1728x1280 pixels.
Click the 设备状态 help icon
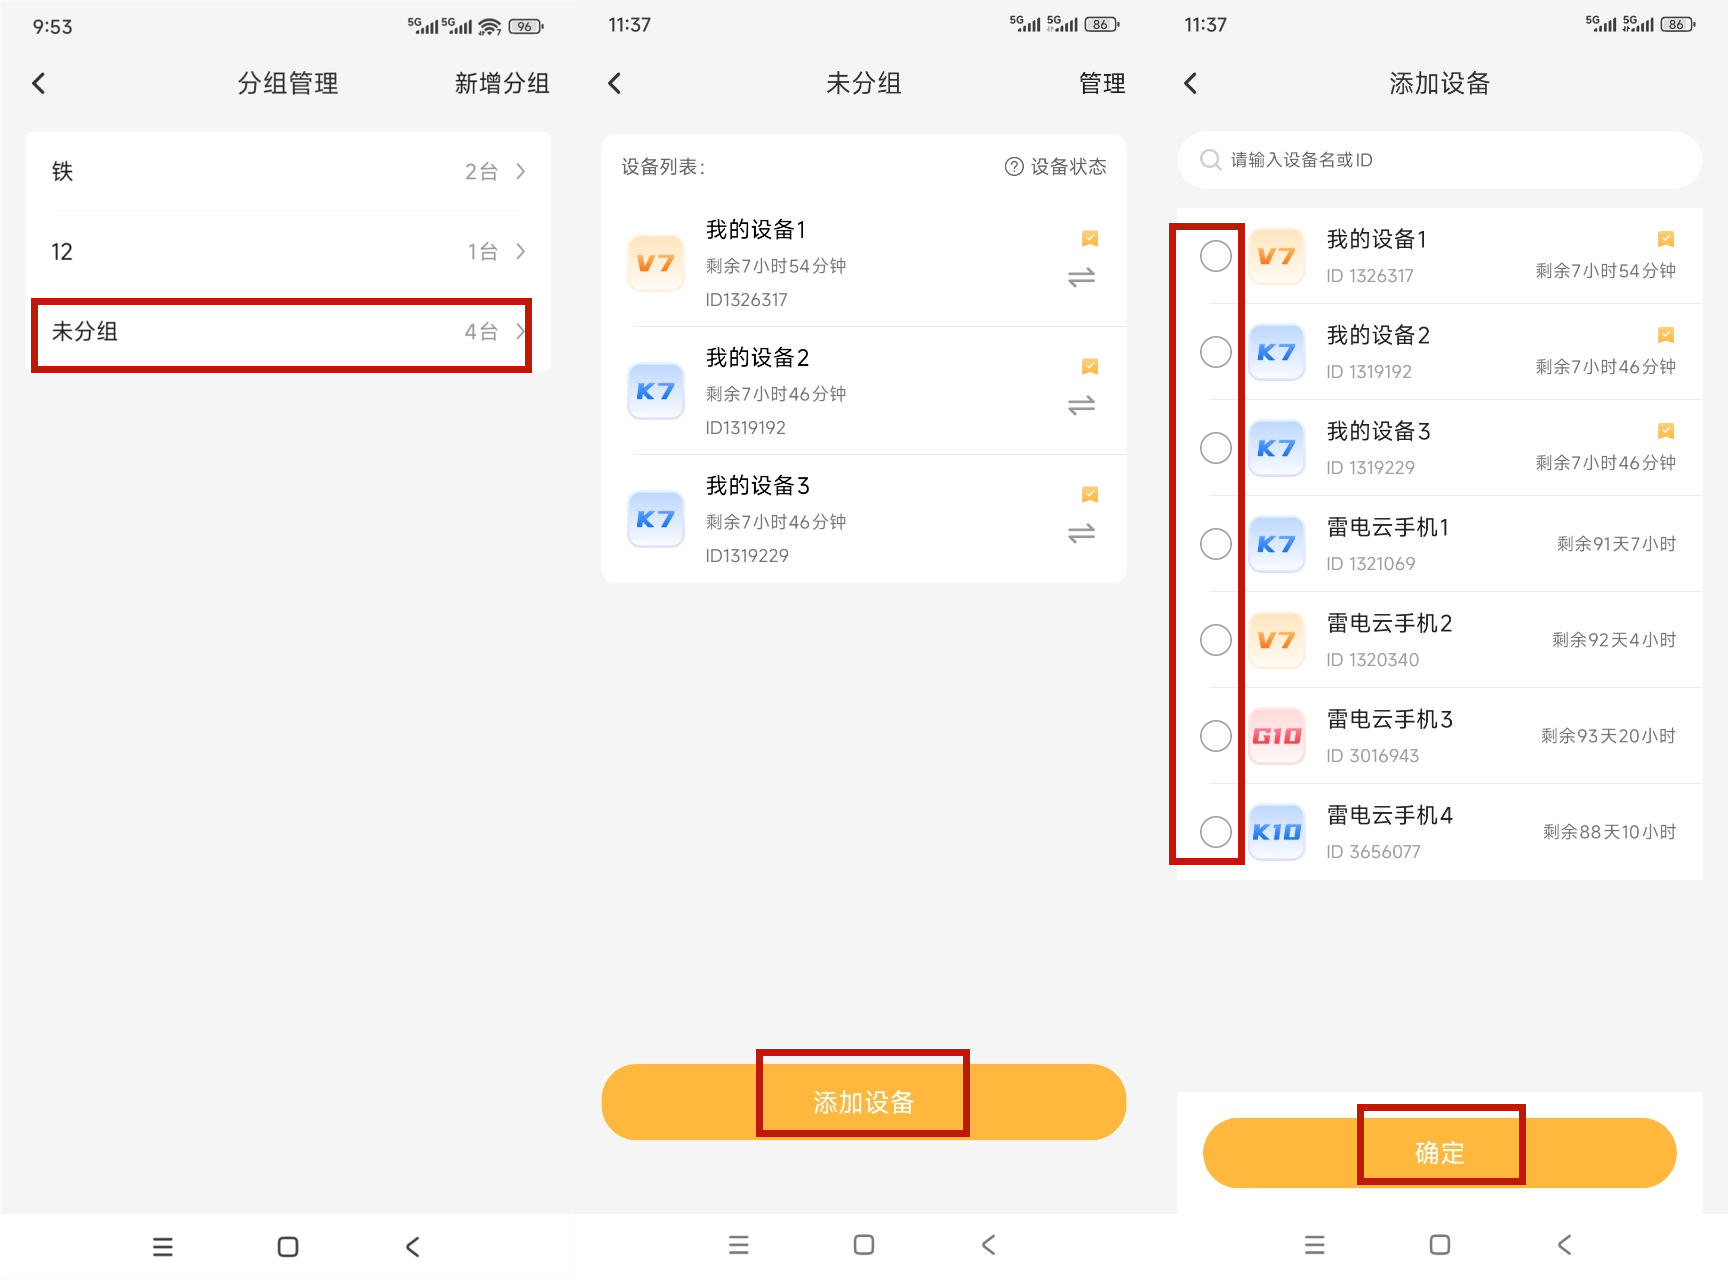click(1014, 167)
